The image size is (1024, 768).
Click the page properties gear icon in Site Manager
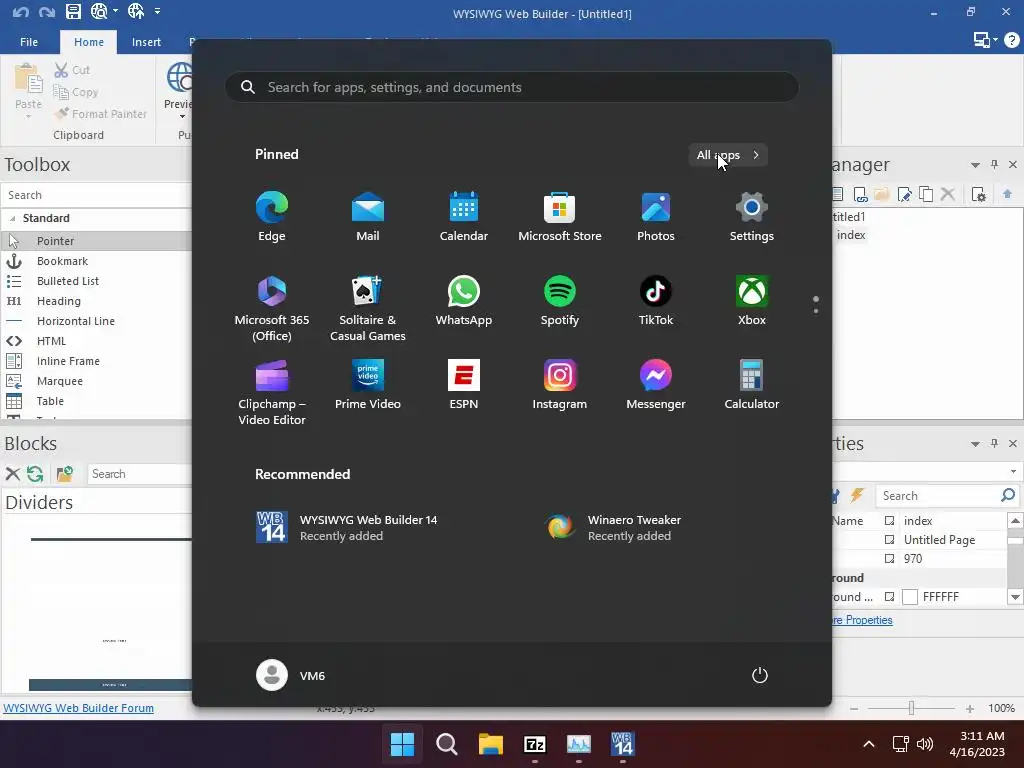(x=978, y=194)
